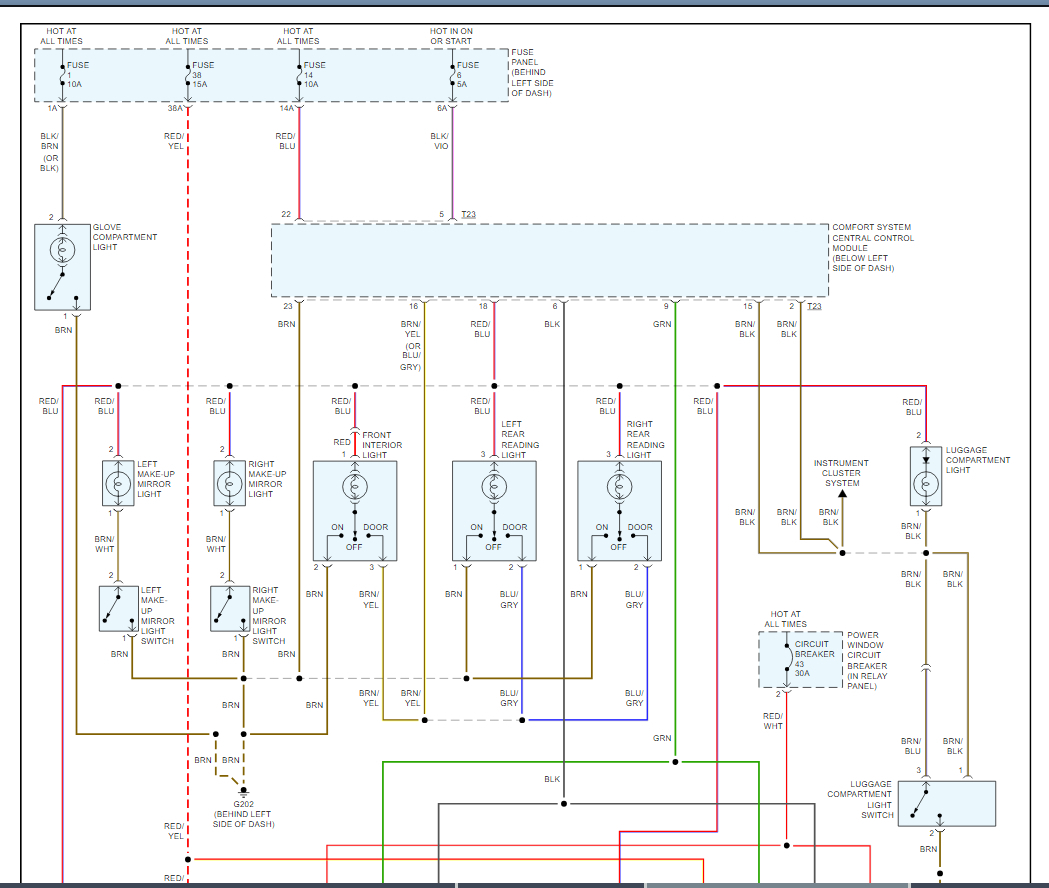Click the comfort system central control module box

[x=549, y=260]
